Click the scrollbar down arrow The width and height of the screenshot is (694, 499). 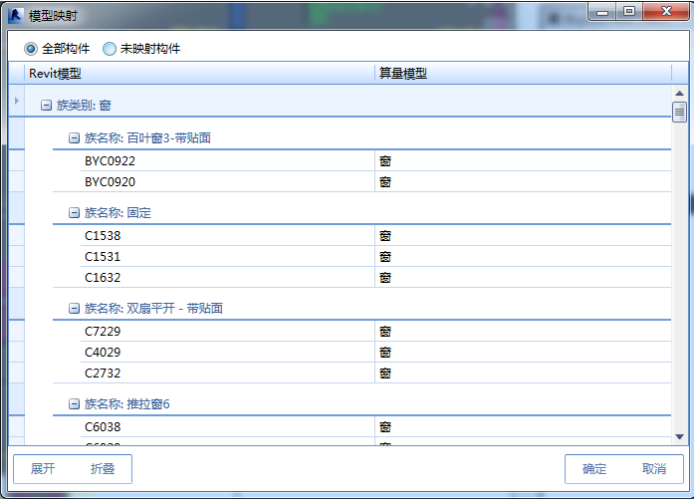click(x=679, y=437)
